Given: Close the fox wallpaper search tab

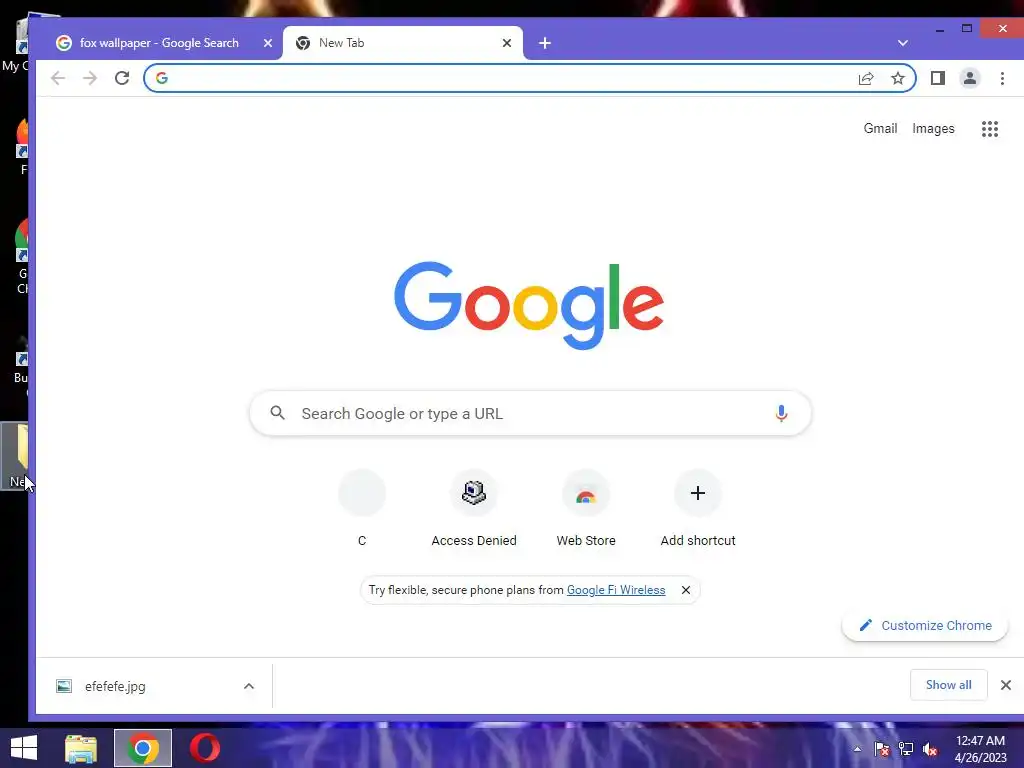Looking at the screenshot, I should pos(268,43).
